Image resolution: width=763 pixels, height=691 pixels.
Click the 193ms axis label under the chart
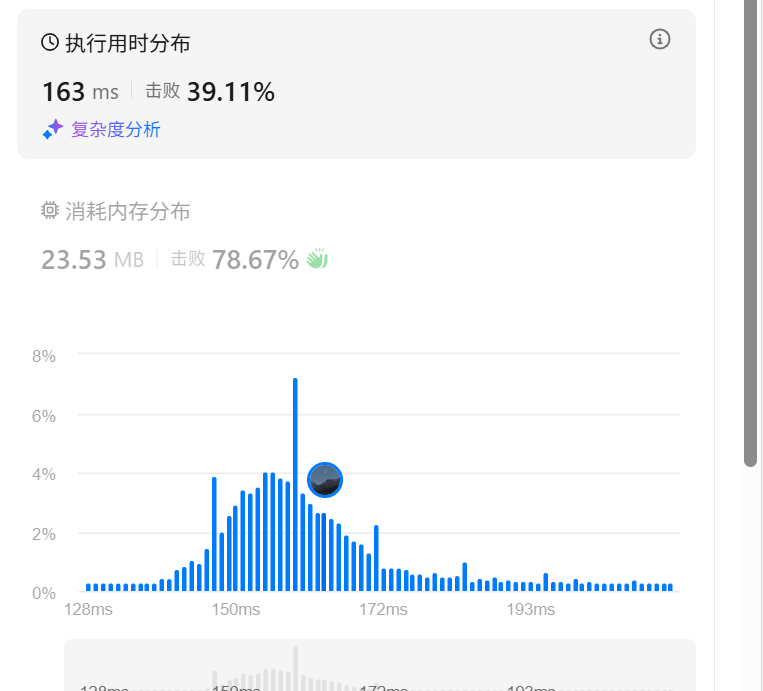531,609
